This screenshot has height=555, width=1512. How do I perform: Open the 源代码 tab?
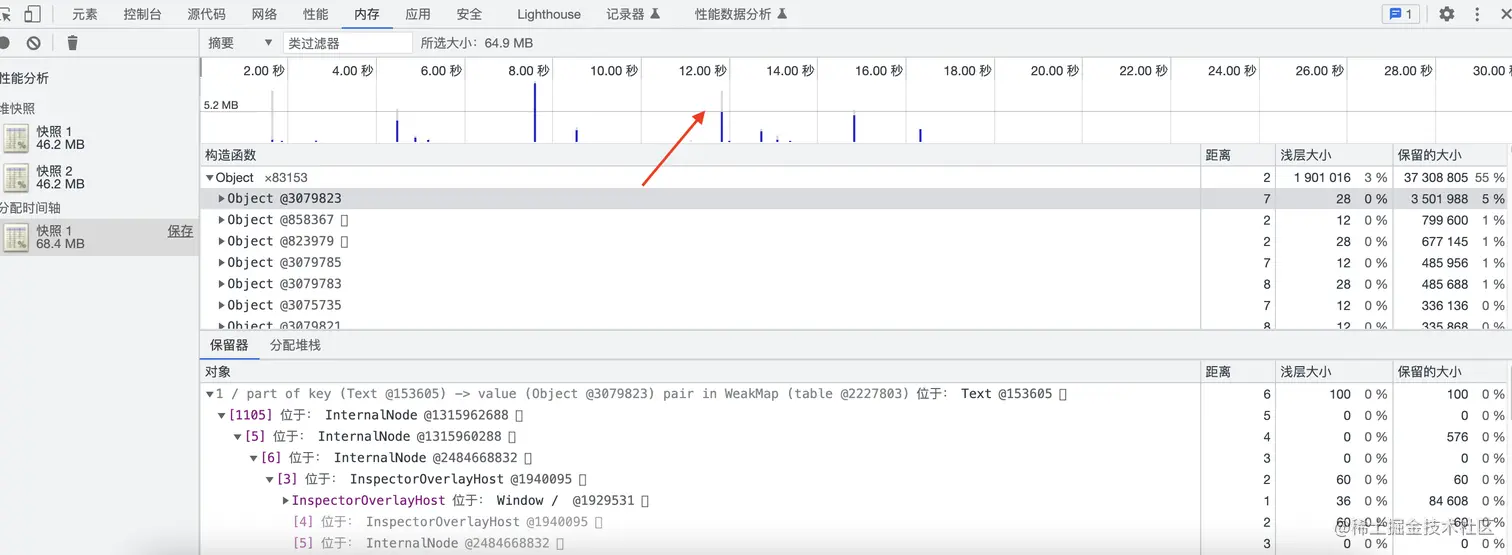pos(206,14)
